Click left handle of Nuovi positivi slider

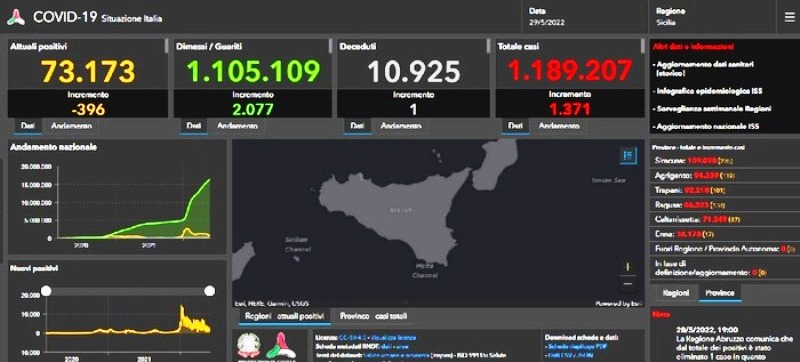(46, 291)
